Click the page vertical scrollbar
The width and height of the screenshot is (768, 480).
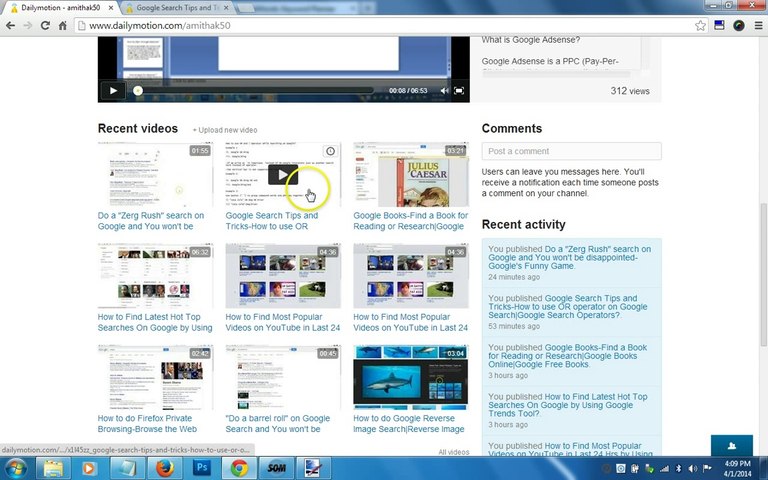[764, 274]
